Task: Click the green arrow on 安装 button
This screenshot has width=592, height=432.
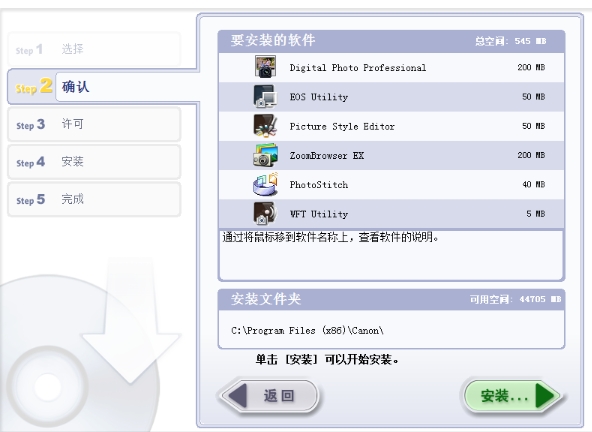Action: (545, 396)
